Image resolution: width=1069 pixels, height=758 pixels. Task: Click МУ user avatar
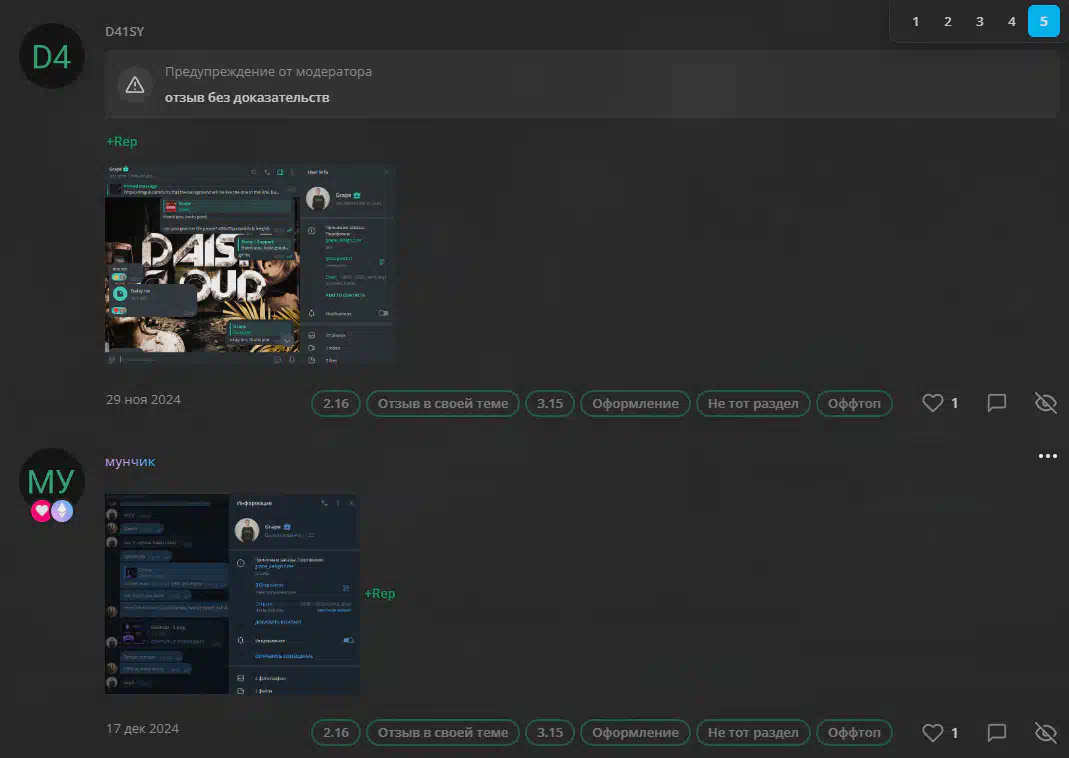click(51, 481)
